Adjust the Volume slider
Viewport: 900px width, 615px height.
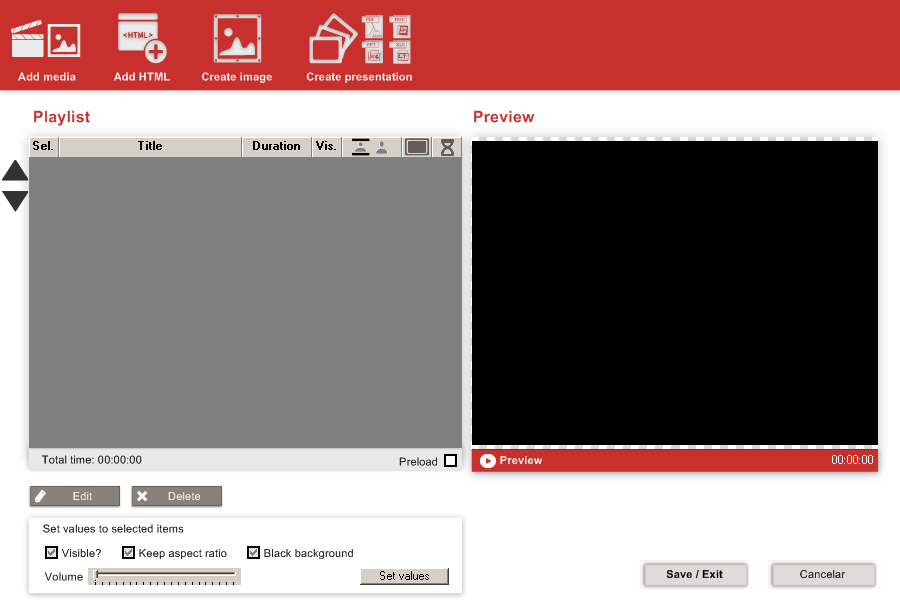click(x=165, y=575)
